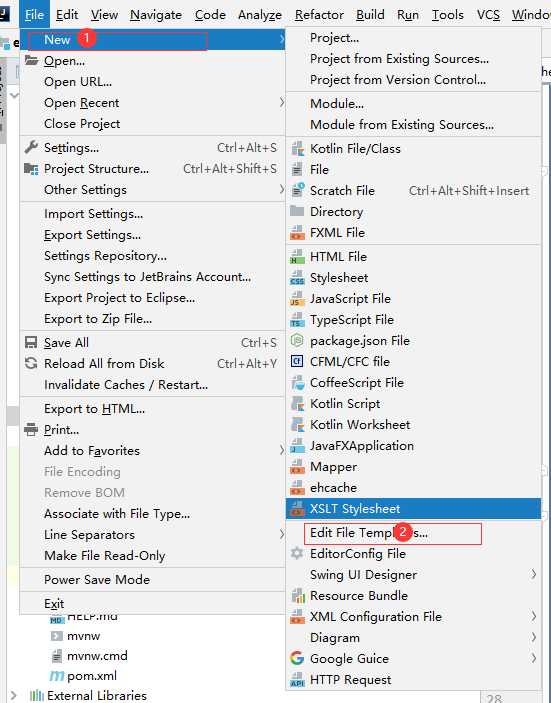This screenshot has height=703, width=551.
Task: Click the Stylesheet CSS icon
Action: [297, 278]
